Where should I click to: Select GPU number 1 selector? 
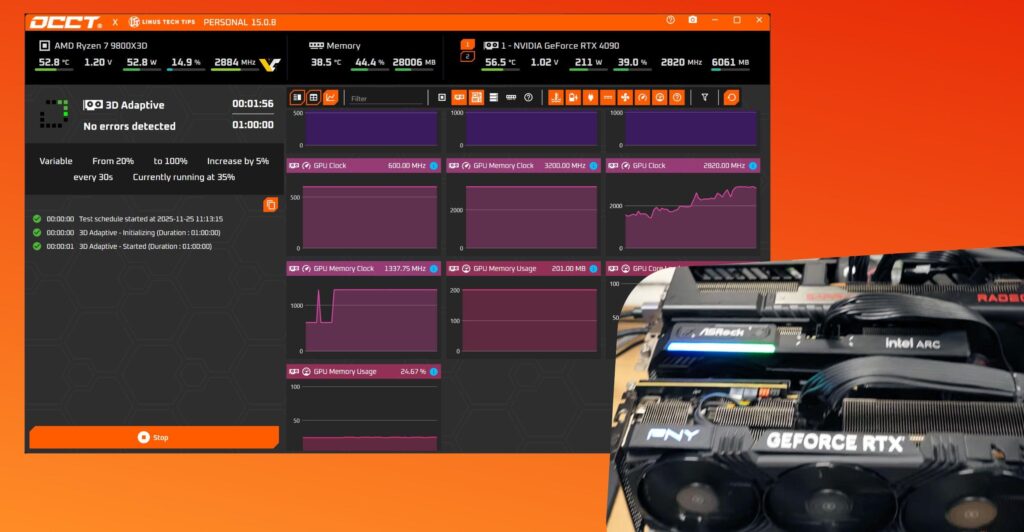[468, 44]
